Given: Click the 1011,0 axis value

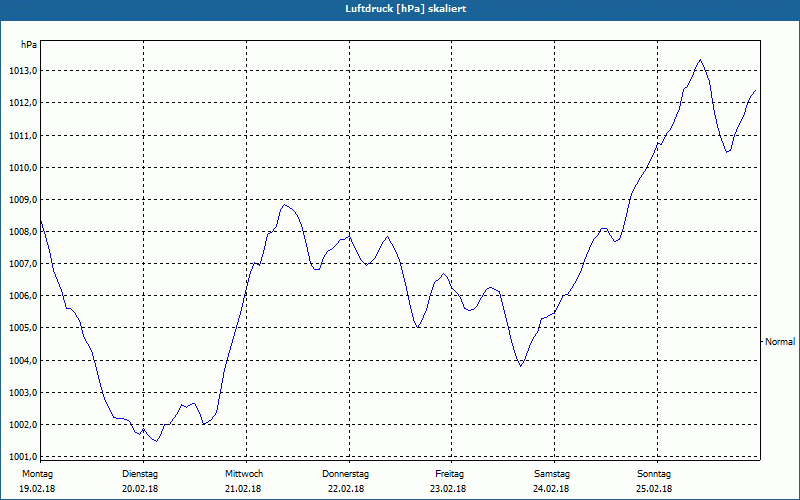Looking at the screenshot, I should [23, 136].
